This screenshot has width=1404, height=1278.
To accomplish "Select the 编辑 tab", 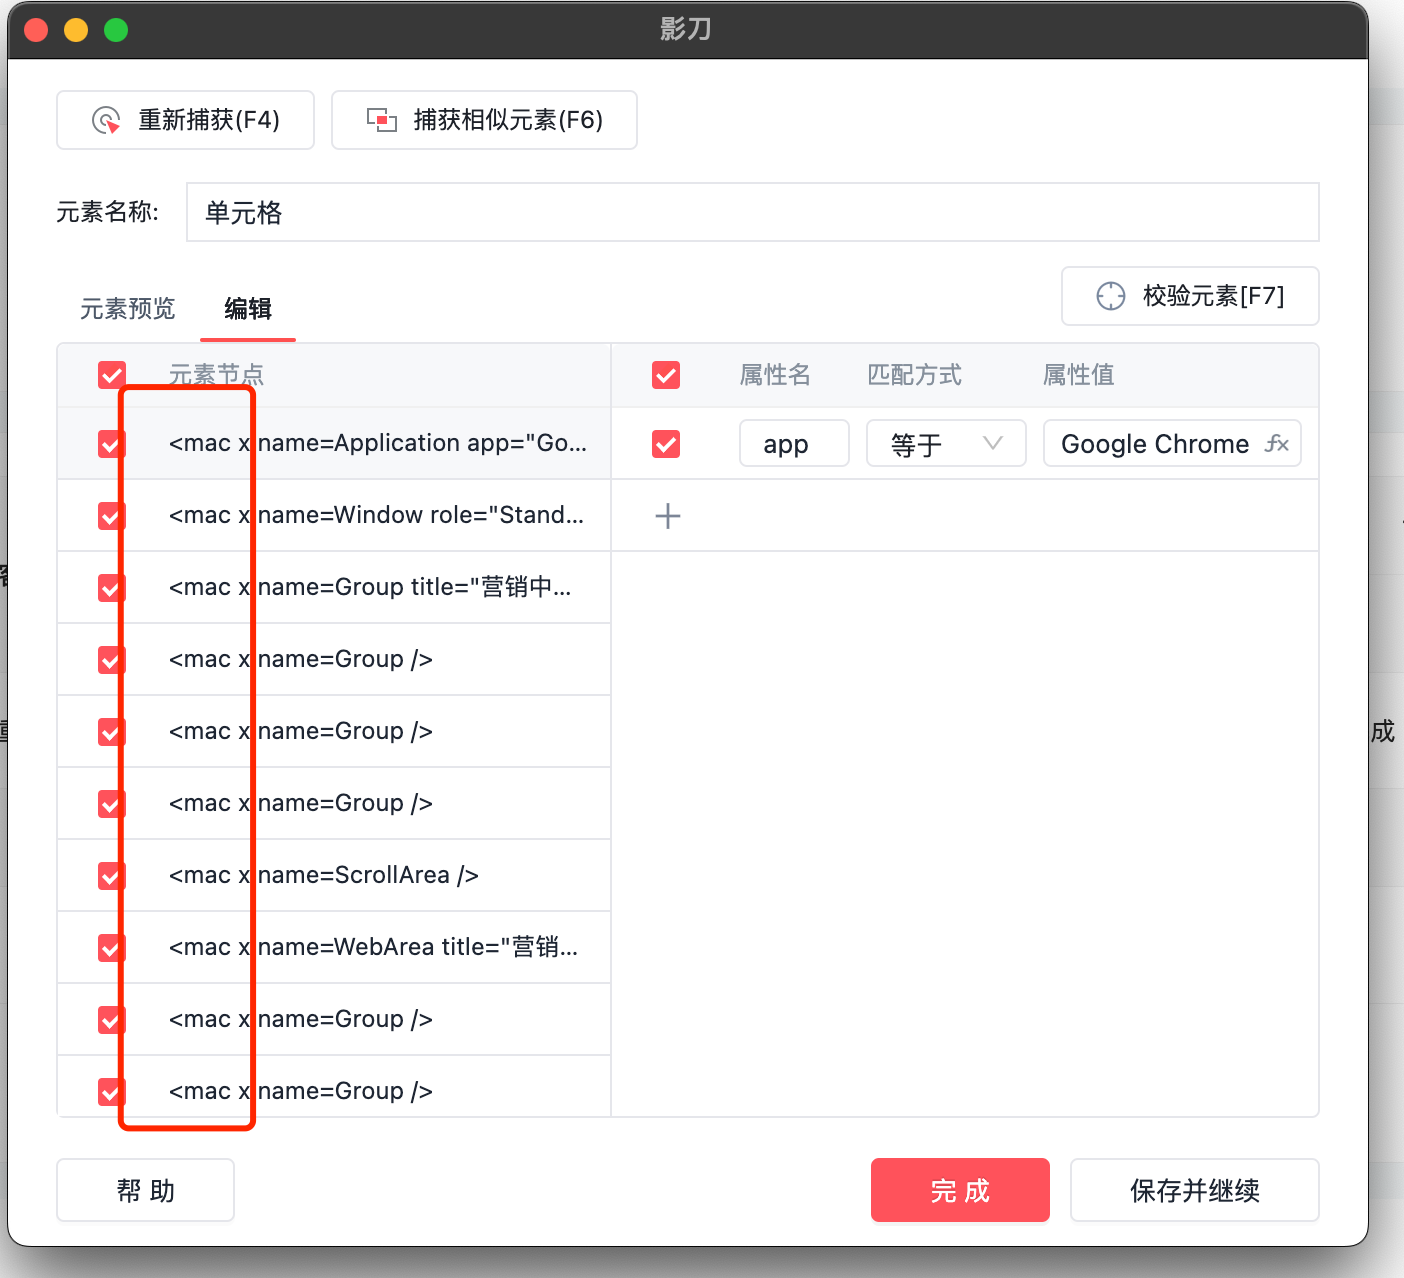I will coord(248,308).
